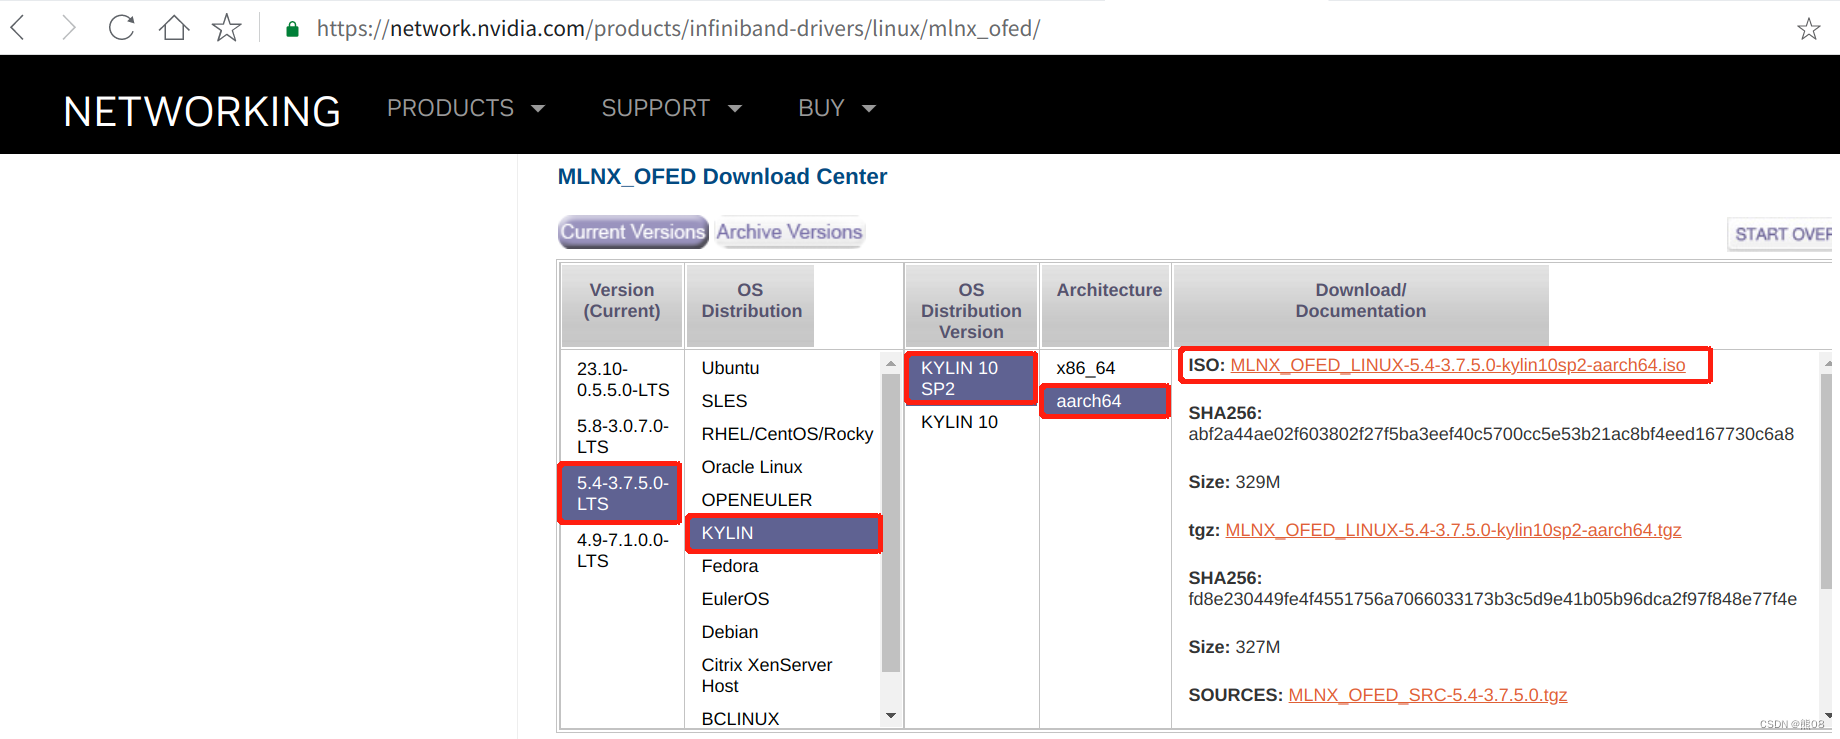The width and height of the screenshot is (1840, 739).
Task: Select plain KYLIN 10 distribution version
Action: [x=959, y=422]
